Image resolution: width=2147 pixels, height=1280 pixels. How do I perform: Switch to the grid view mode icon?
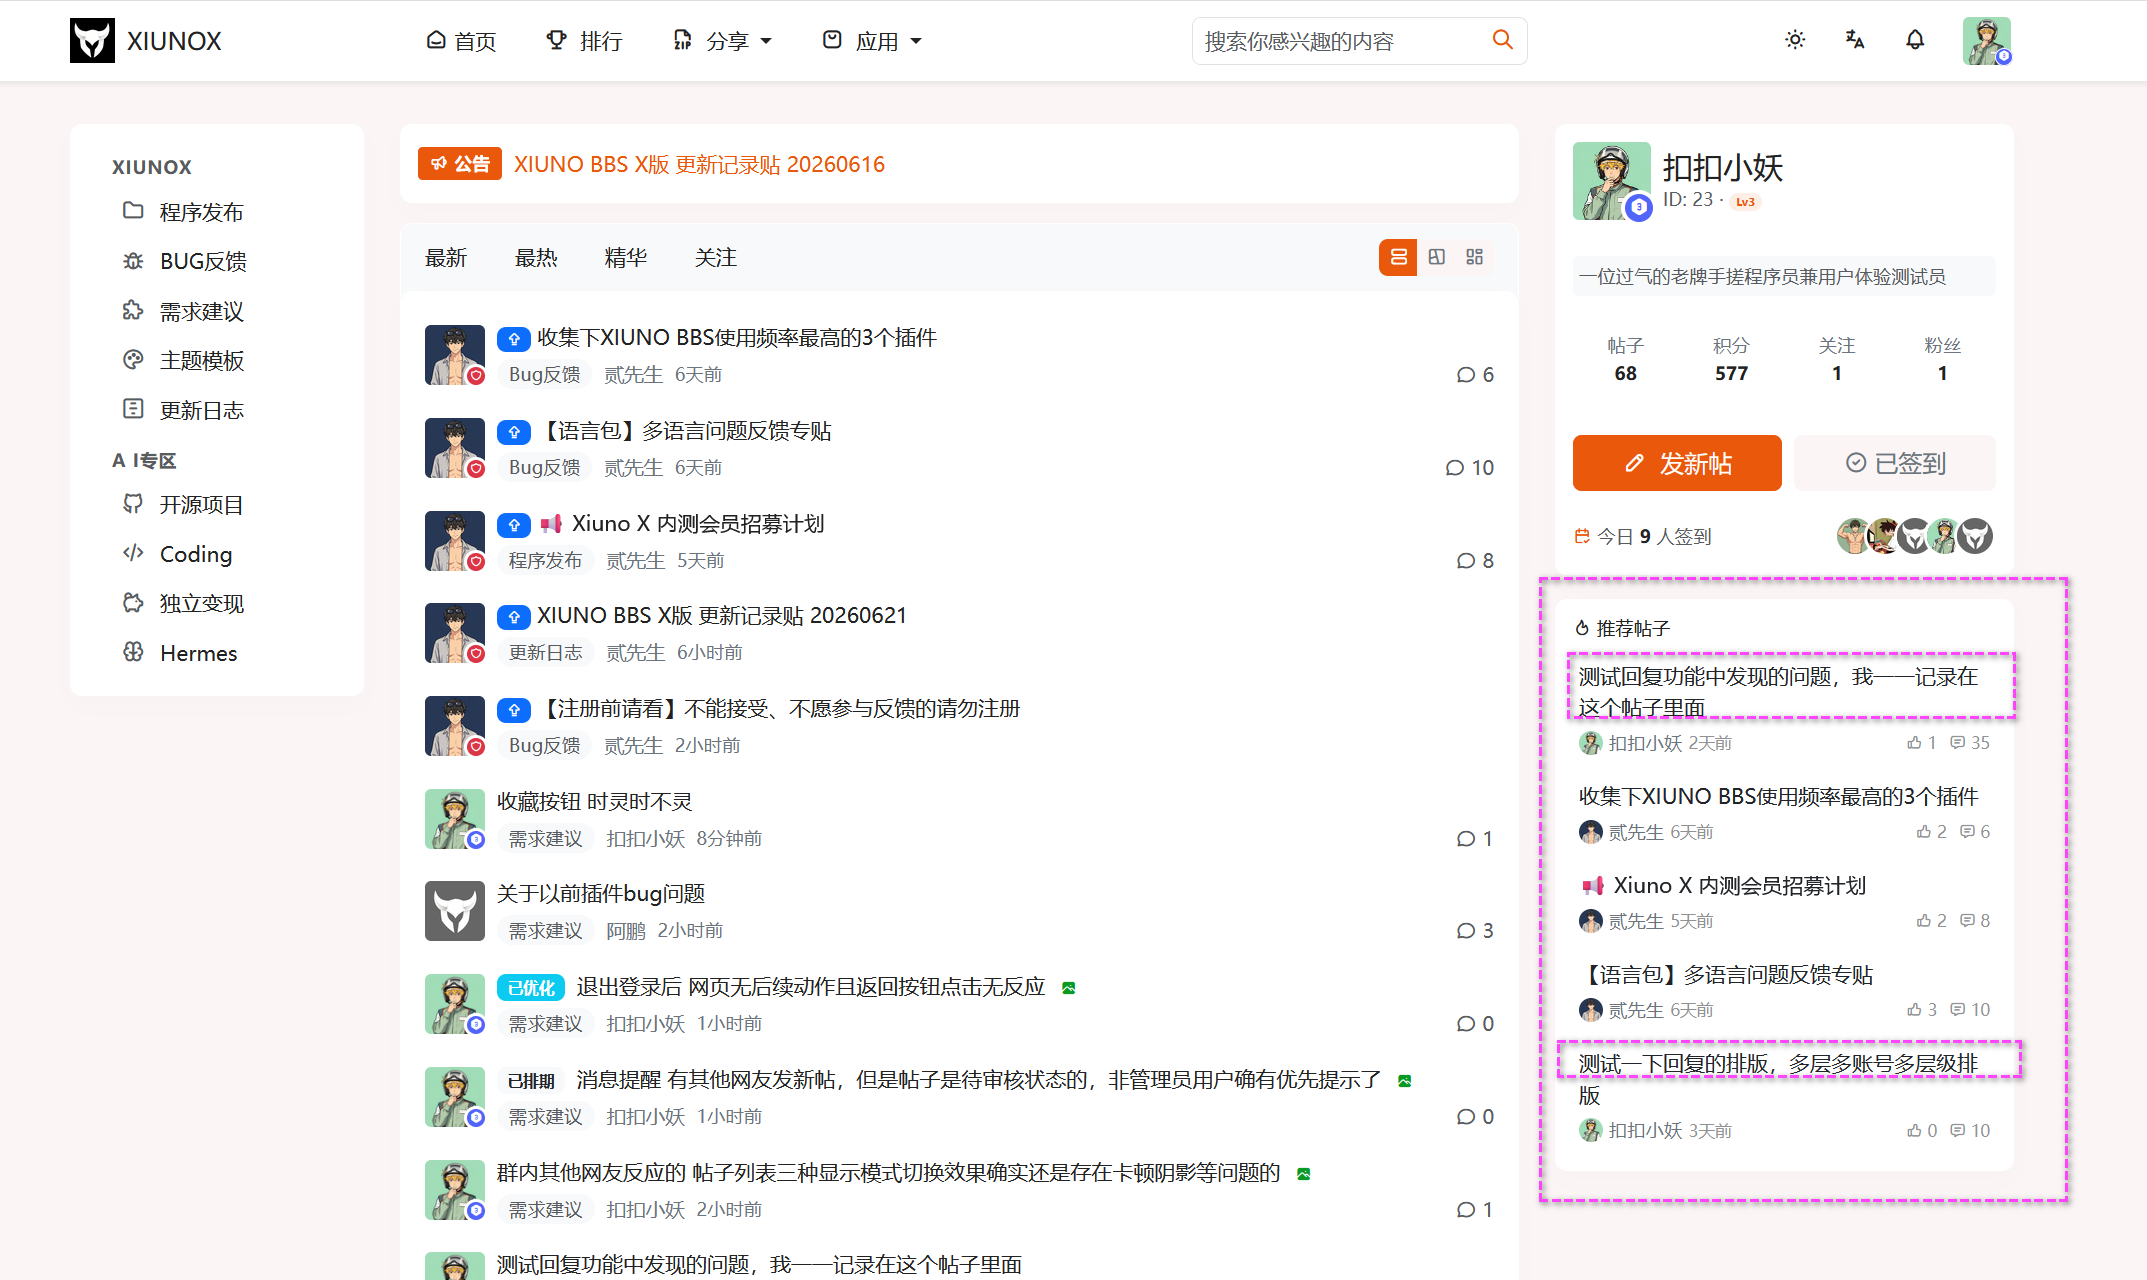(x=1475, y=257)
